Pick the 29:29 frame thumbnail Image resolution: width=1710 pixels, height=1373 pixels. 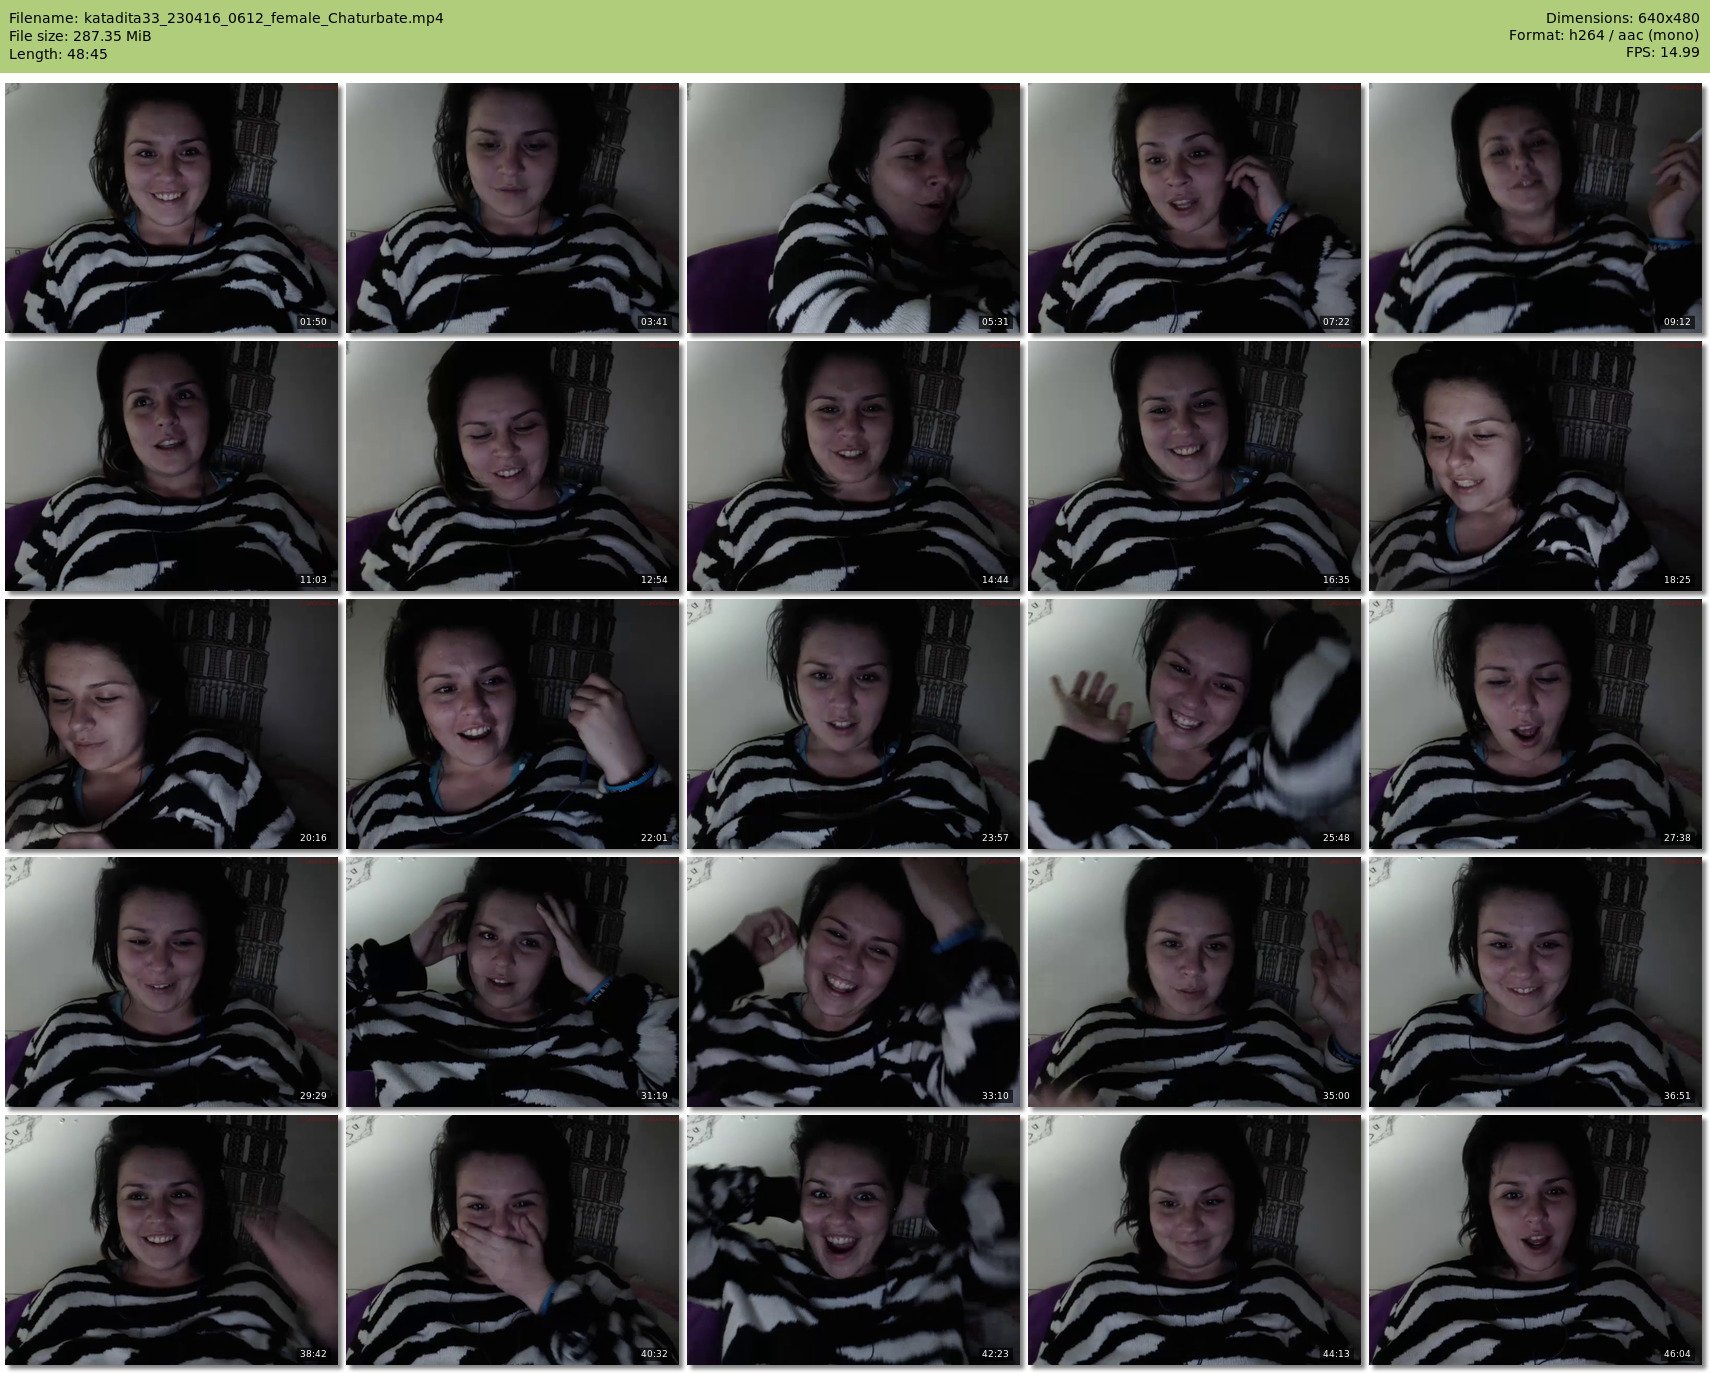tap(171, 982)
